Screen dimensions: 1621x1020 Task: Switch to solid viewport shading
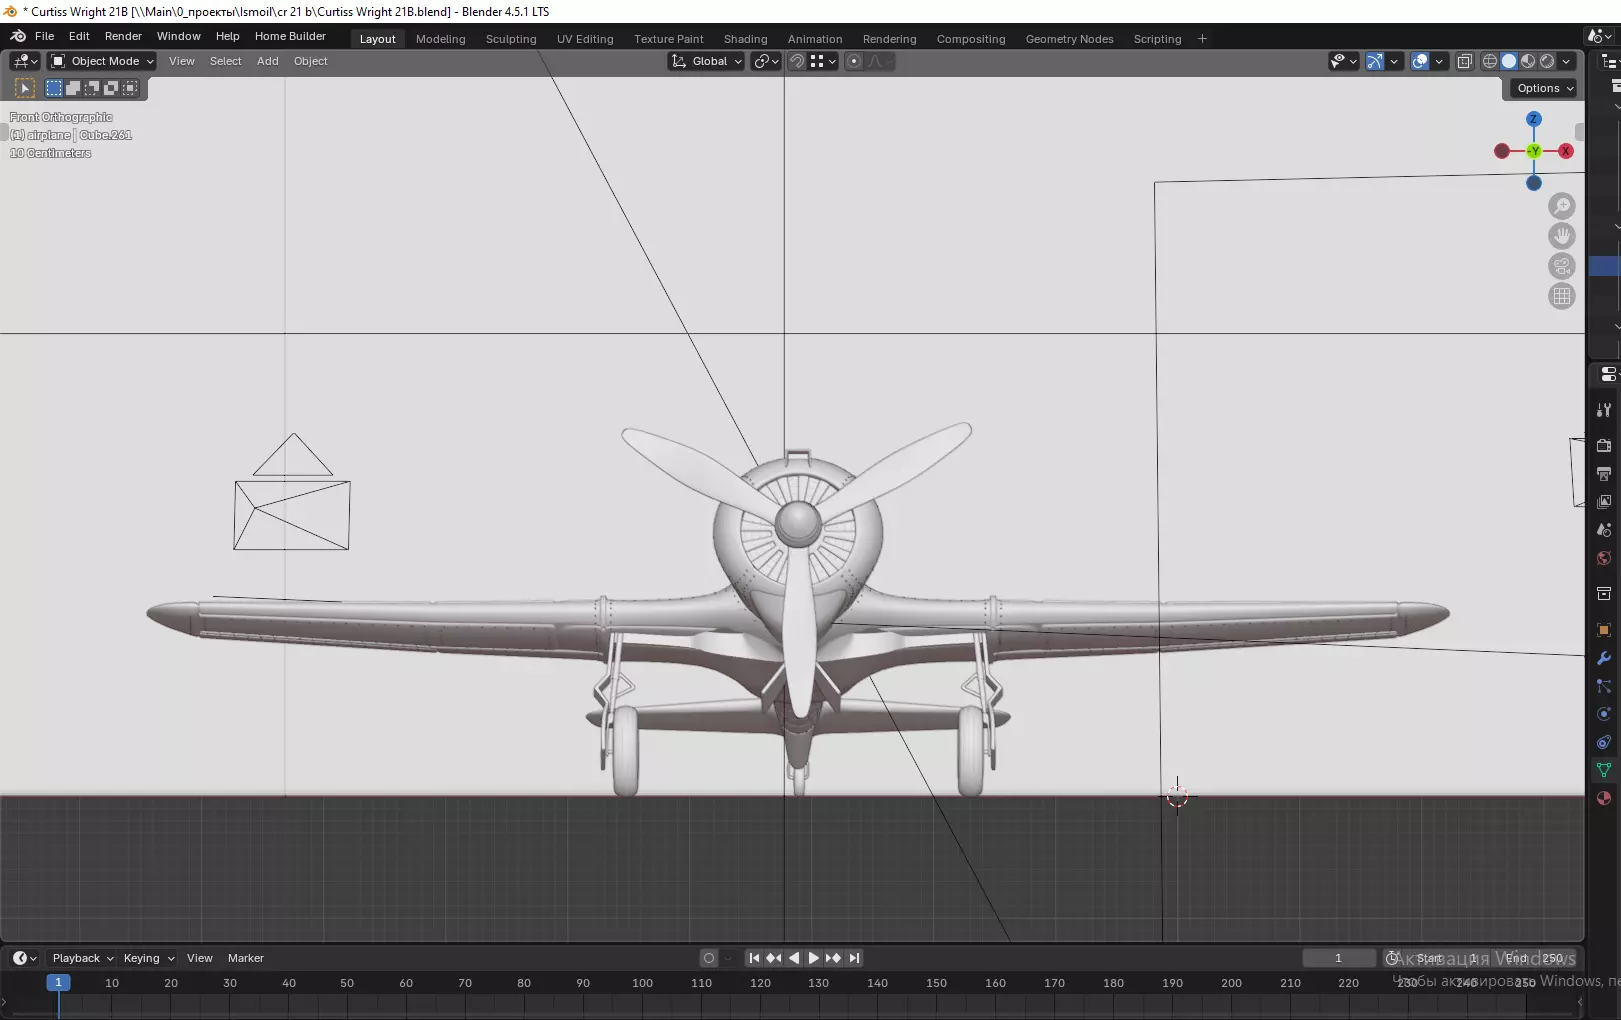pyautogui.click(x=1509, y=61)
